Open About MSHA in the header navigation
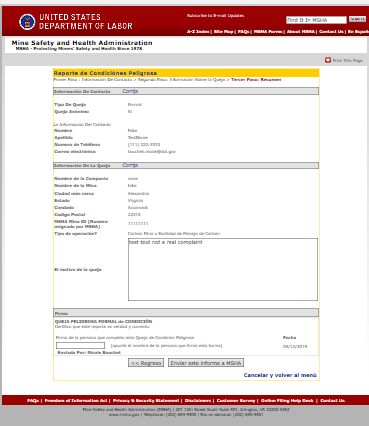Image resolution: width=369 pixels, height=426 pixels. (x=301, y=32)
